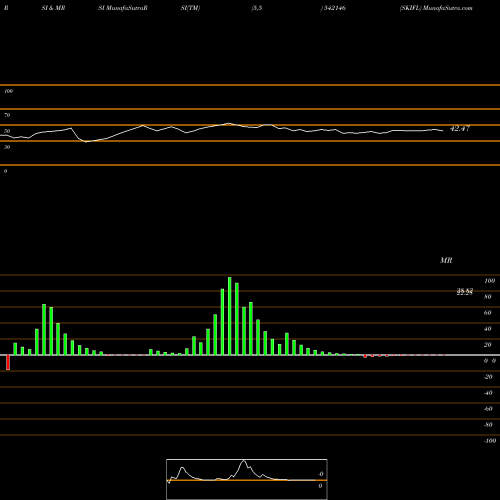Image resolution: width=500 pixels, height=500 pixels.
Task: Click the lowest dip on RSI line
Action: point(86,142)
